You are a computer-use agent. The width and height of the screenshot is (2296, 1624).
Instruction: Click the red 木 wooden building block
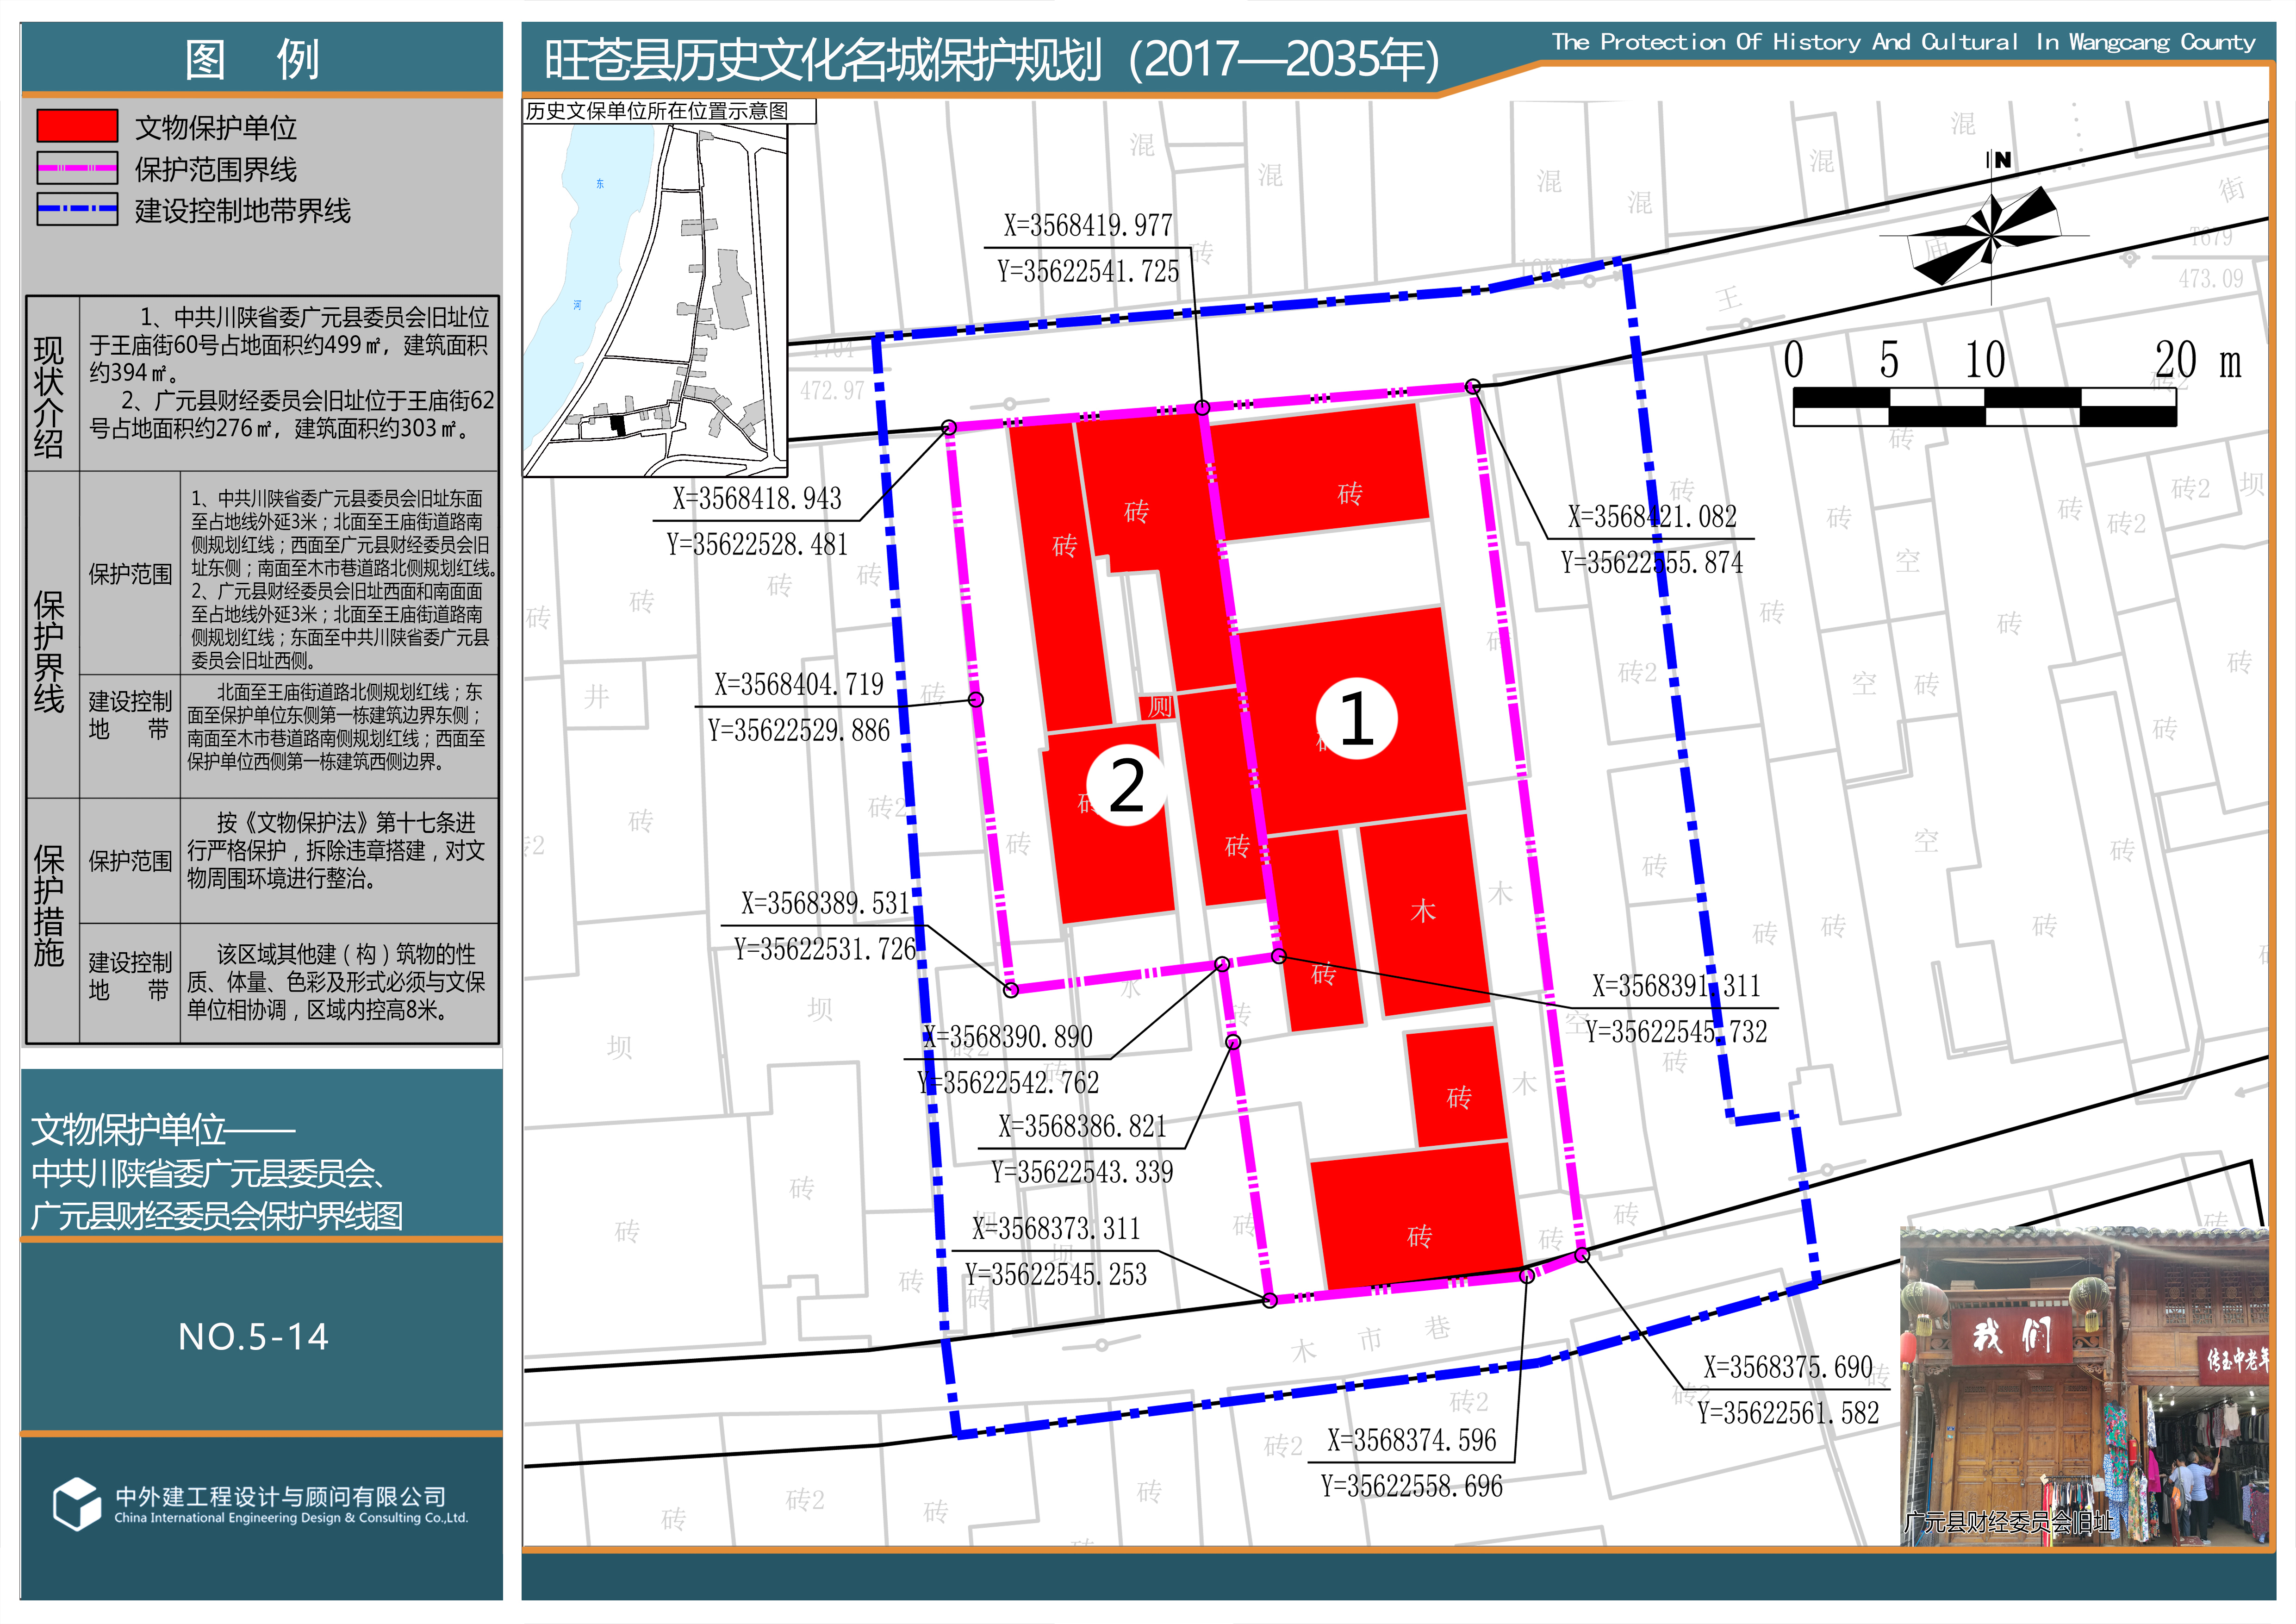(x=1424, y=912)
